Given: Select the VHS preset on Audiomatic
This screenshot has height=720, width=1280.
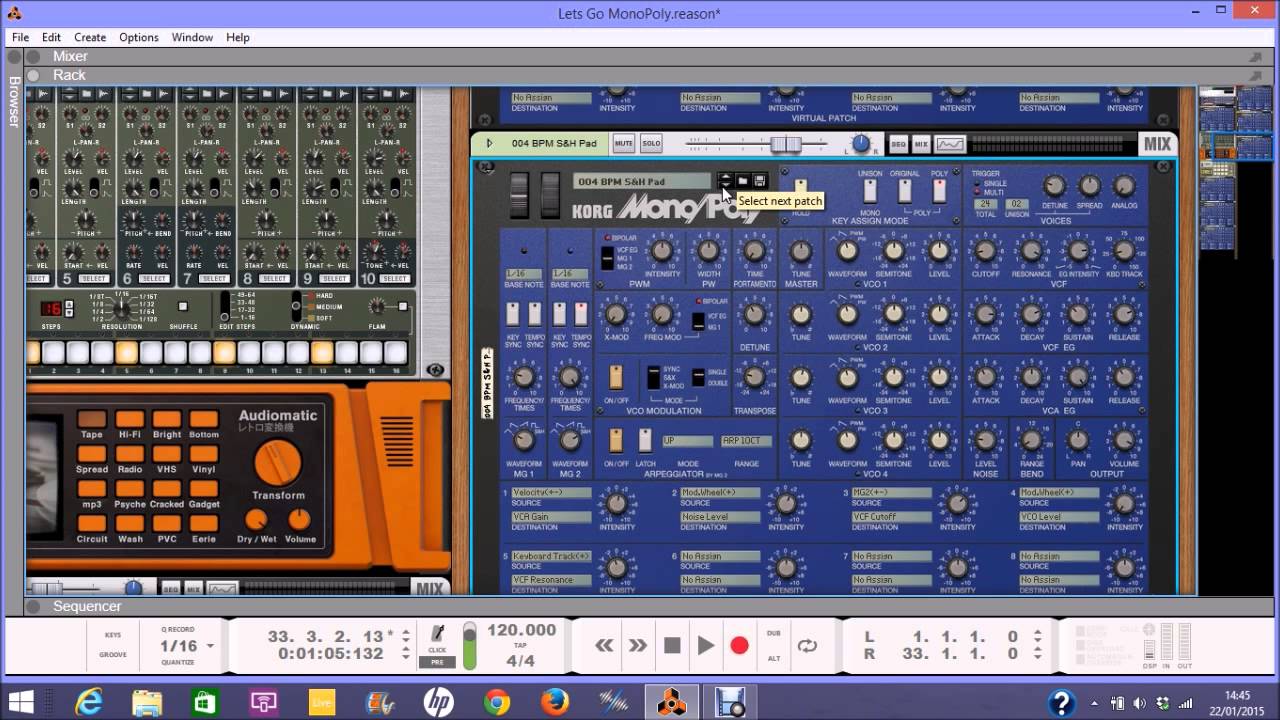Looking at the screenshot, I should [x=167, y=454].
